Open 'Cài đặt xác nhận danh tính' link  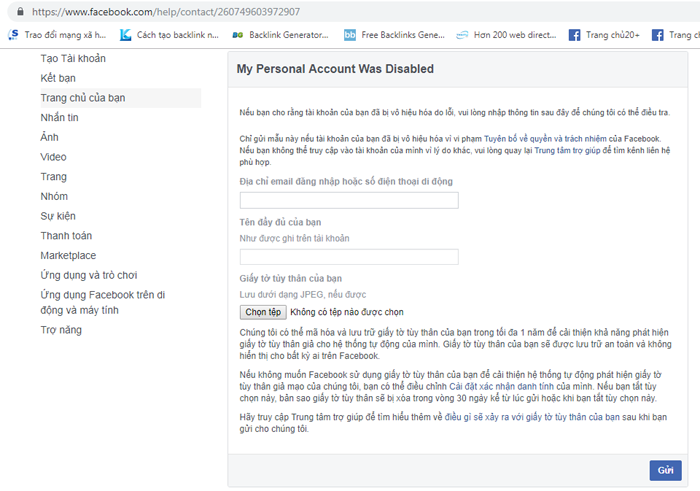[x=501, y=387]
